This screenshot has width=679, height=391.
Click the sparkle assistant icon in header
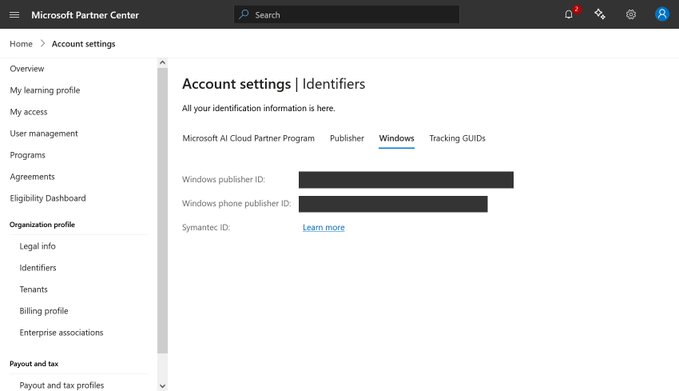click(x=600, y=14)
